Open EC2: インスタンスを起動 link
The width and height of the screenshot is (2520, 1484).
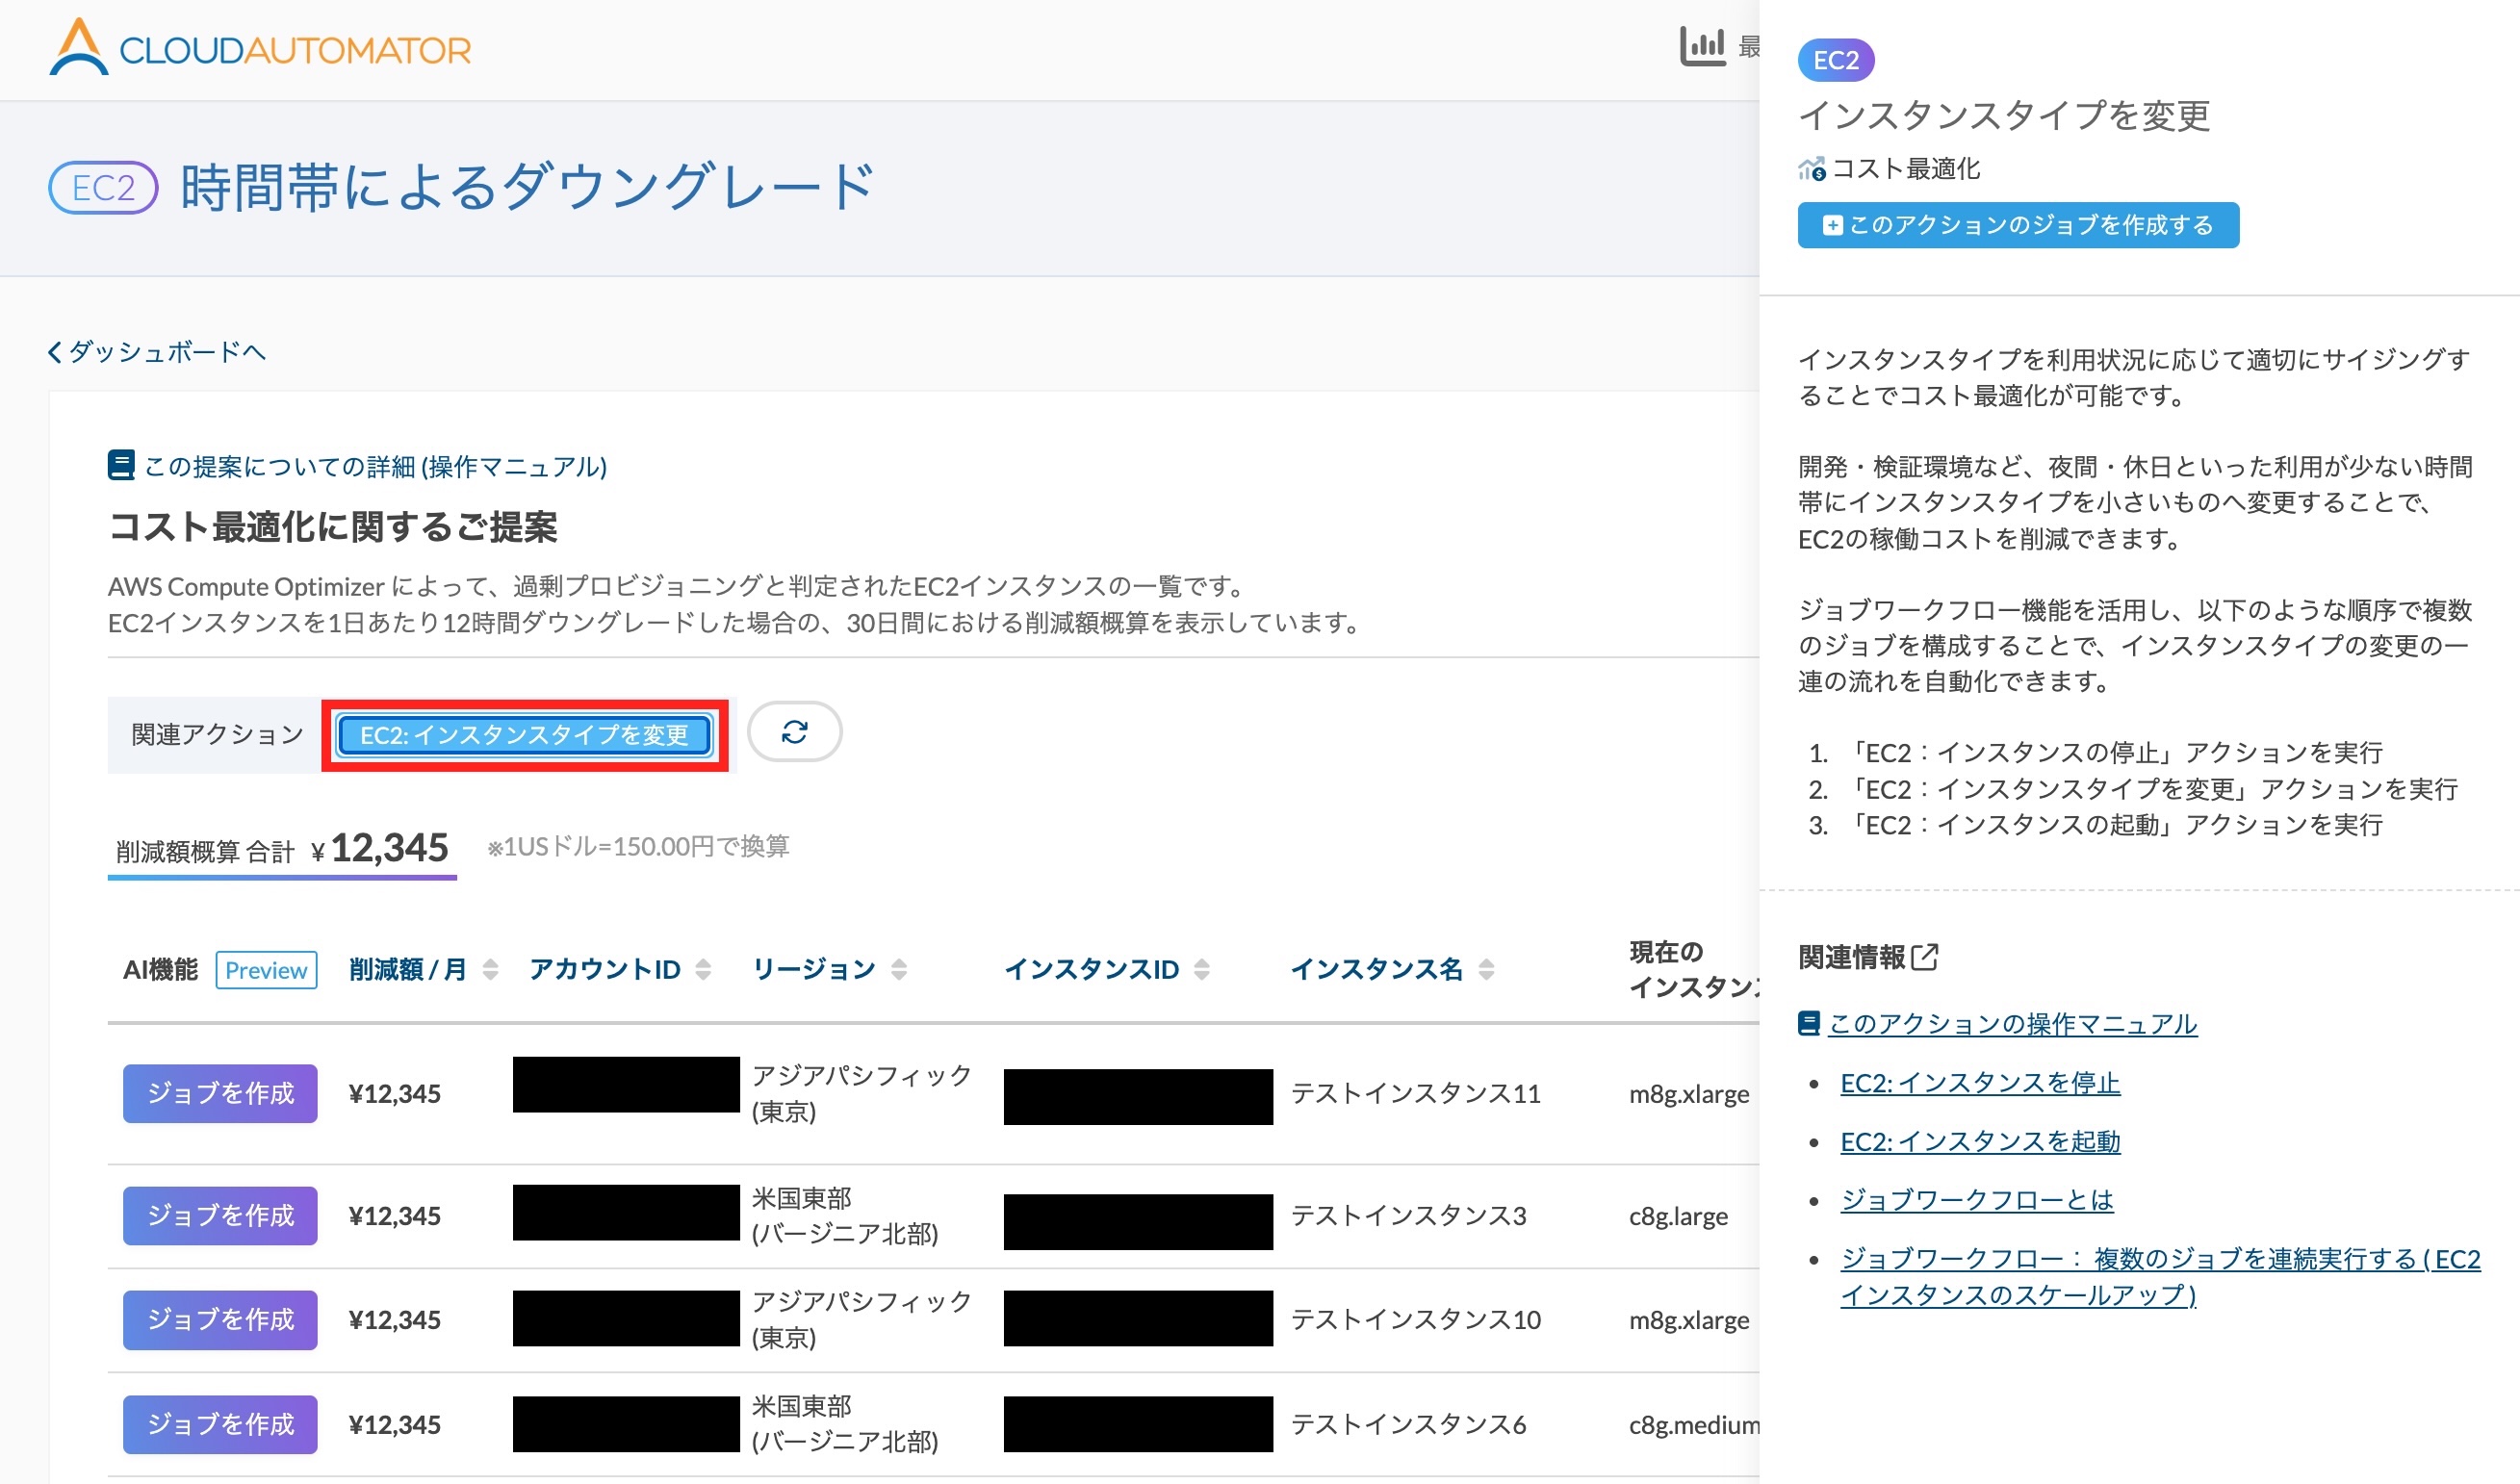click(1980, 1141)
